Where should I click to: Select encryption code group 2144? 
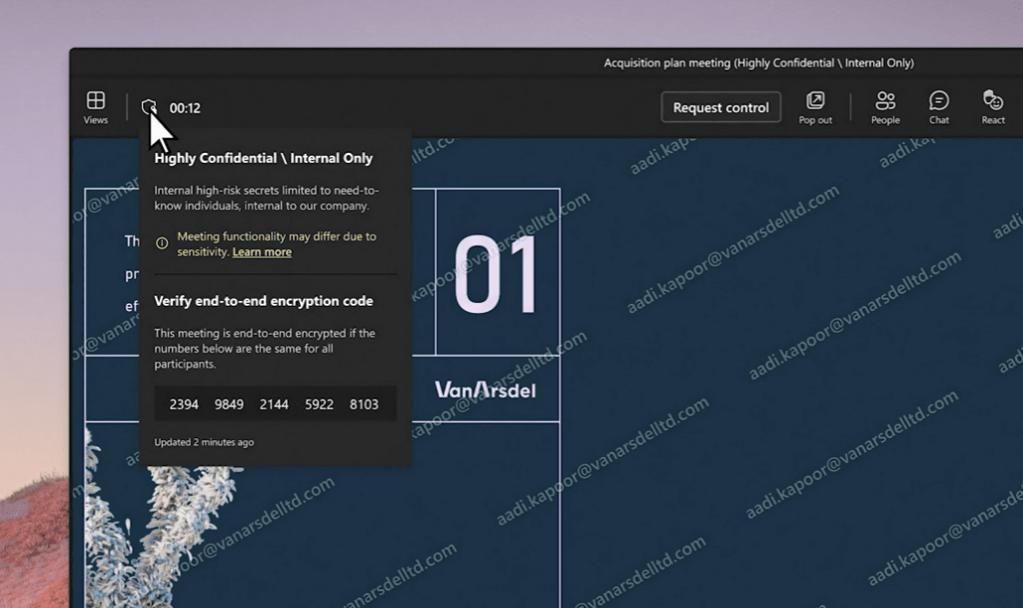274,404
